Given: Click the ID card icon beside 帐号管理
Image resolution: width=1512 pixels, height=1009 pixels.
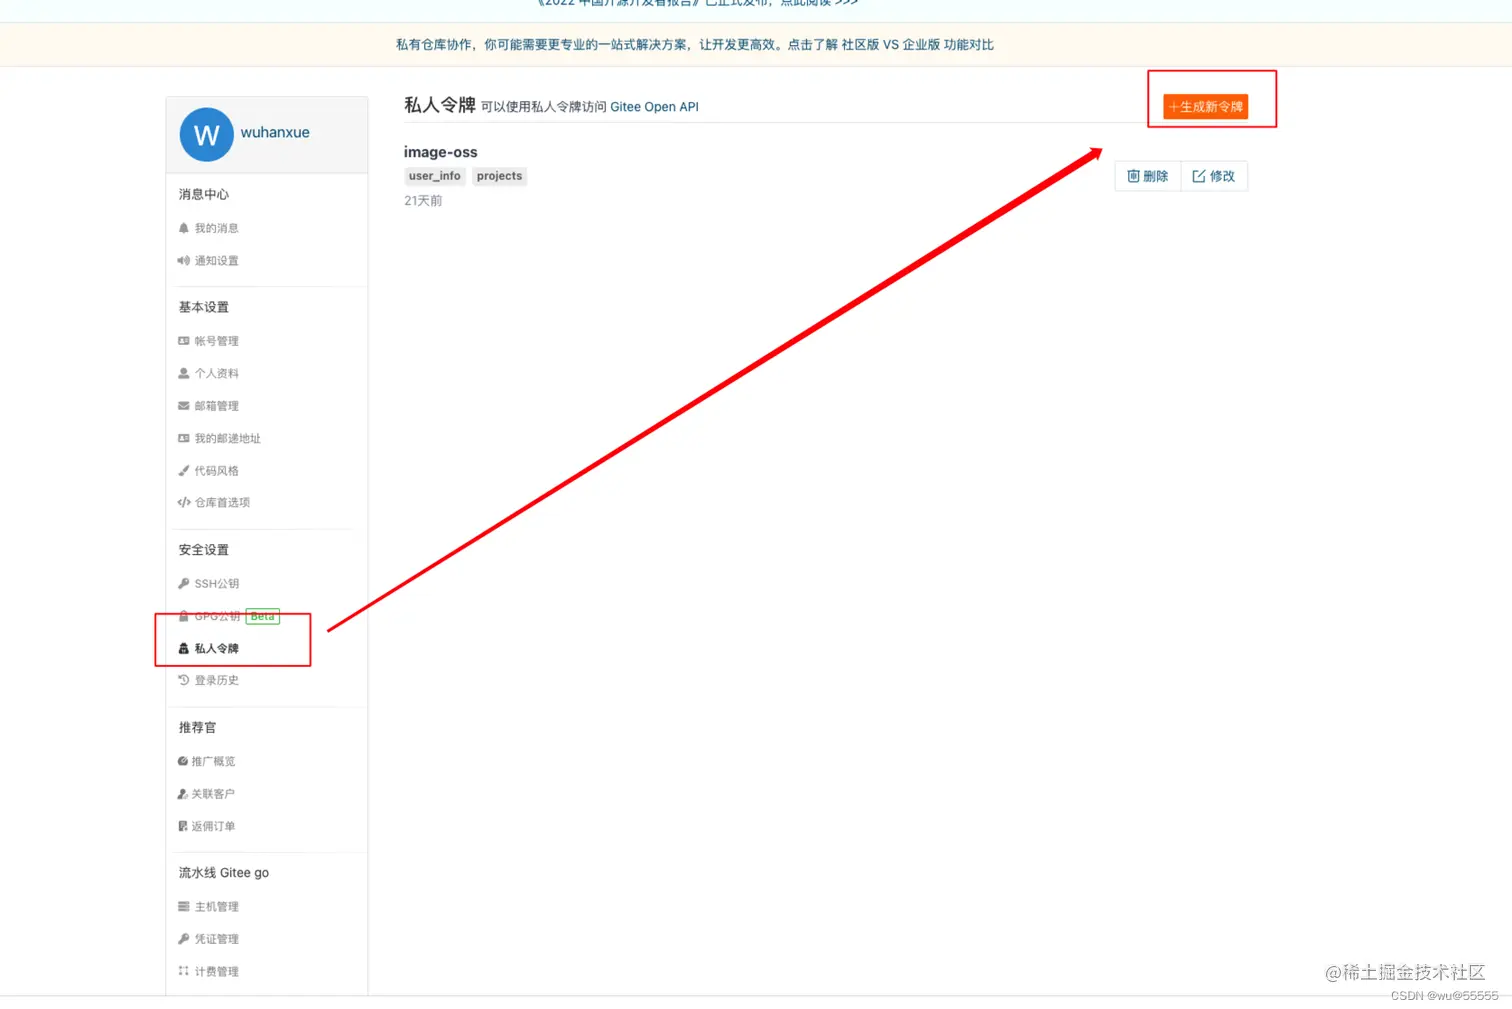Looking at the screenshot, I should pos(184,341).
